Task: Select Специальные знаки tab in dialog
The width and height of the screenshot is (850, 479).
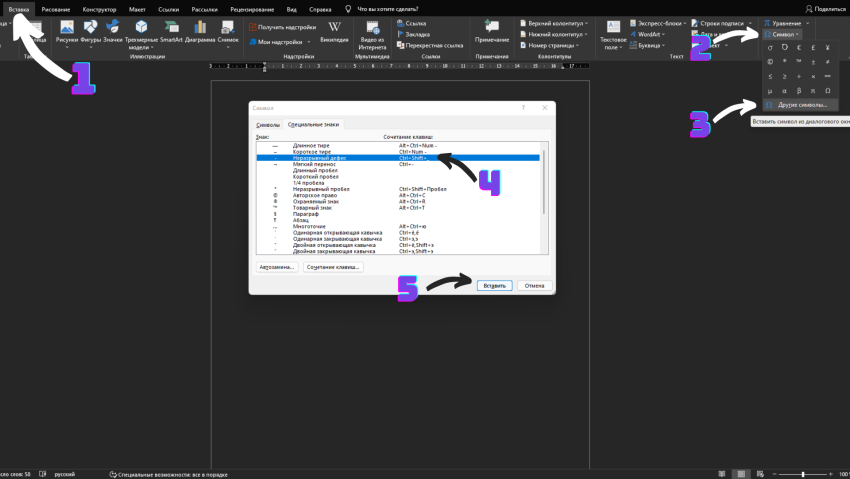Action: [x=313, y=125]
